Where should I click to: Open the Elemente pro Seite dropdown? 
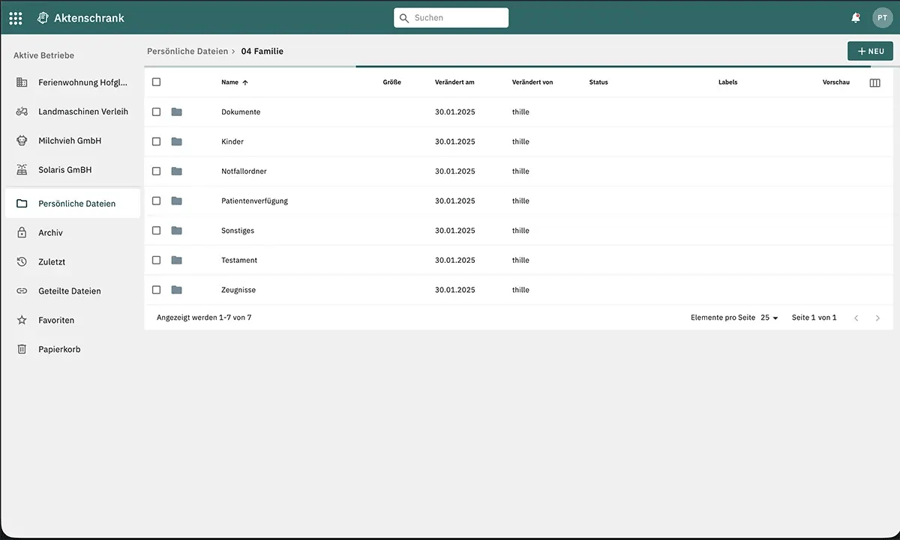[769, 317]
